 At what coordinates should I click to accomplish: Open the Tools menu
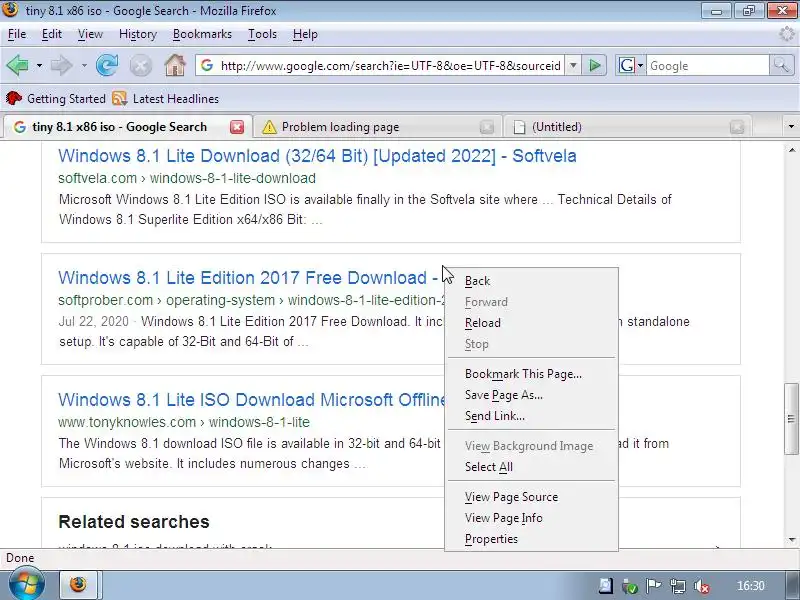pyautogui.click(x=262, y=34)
